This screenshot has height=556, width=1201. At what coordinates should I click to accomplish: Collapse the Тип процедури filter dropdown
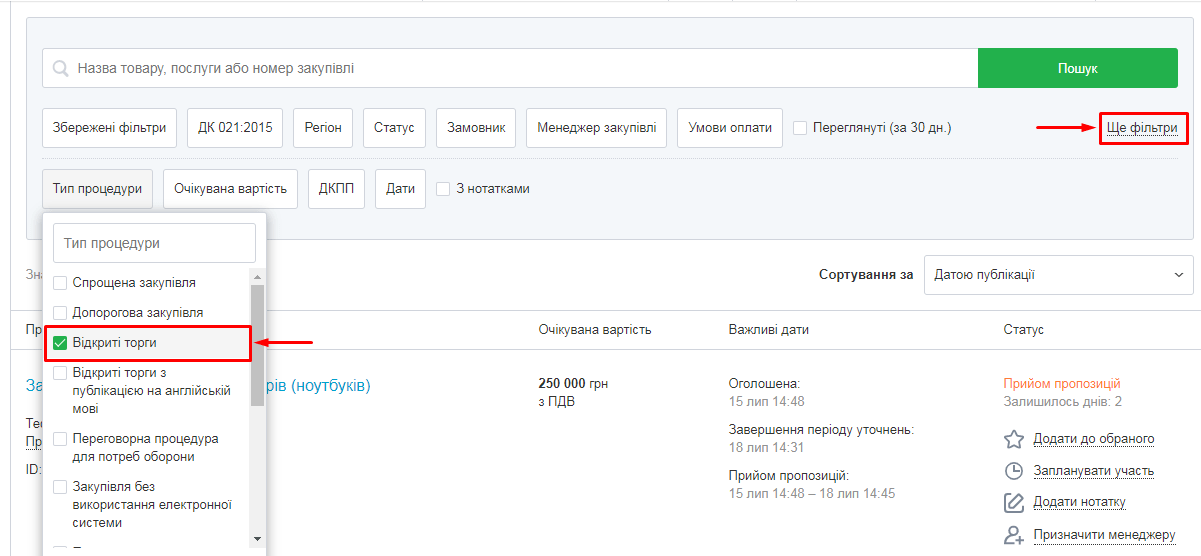pyautogui.click(x=97, y=189)
